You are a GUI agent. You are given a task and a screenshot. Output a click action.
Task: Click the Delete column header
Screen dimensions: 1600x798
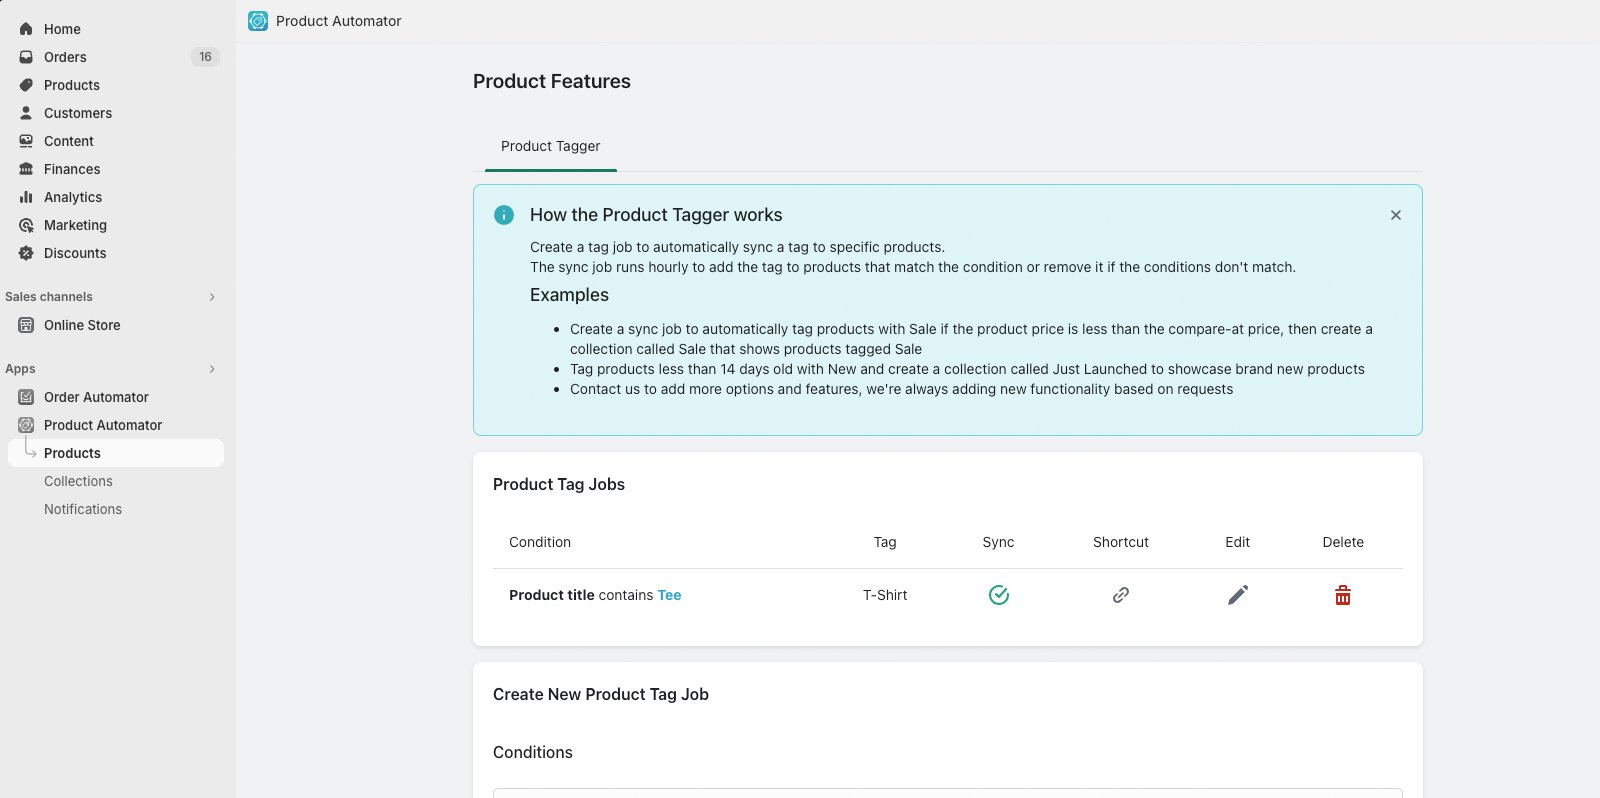point(1343,542)
